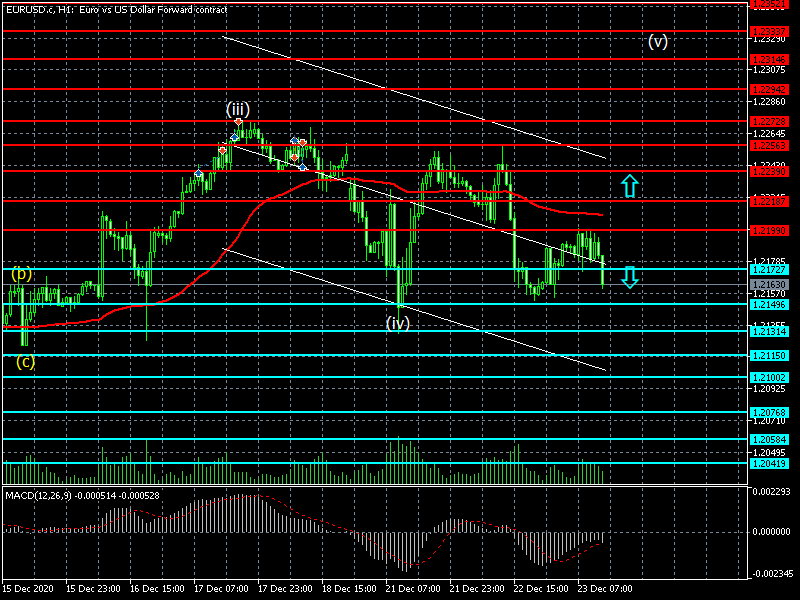
Task: Click the red 1.22942 price level tag
Action: [x=769, y=90]
